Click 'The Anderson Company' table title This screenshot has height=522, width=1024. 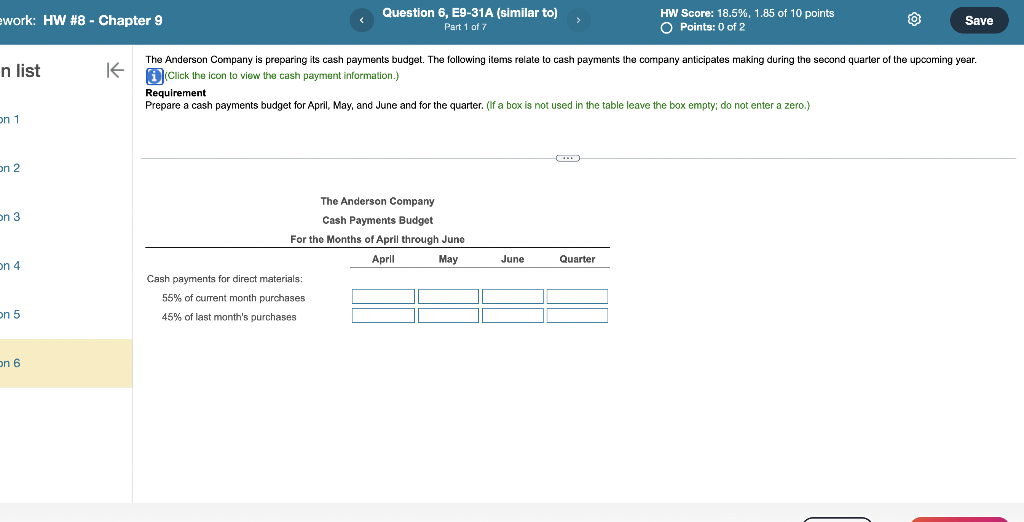point(377,201)
